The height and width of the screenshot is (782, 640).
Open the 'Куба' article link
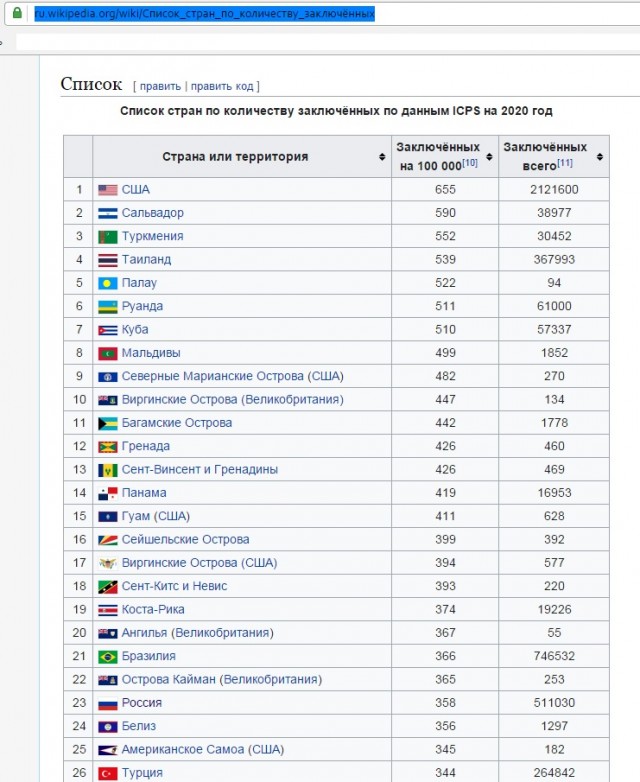(x=135, y=330)
